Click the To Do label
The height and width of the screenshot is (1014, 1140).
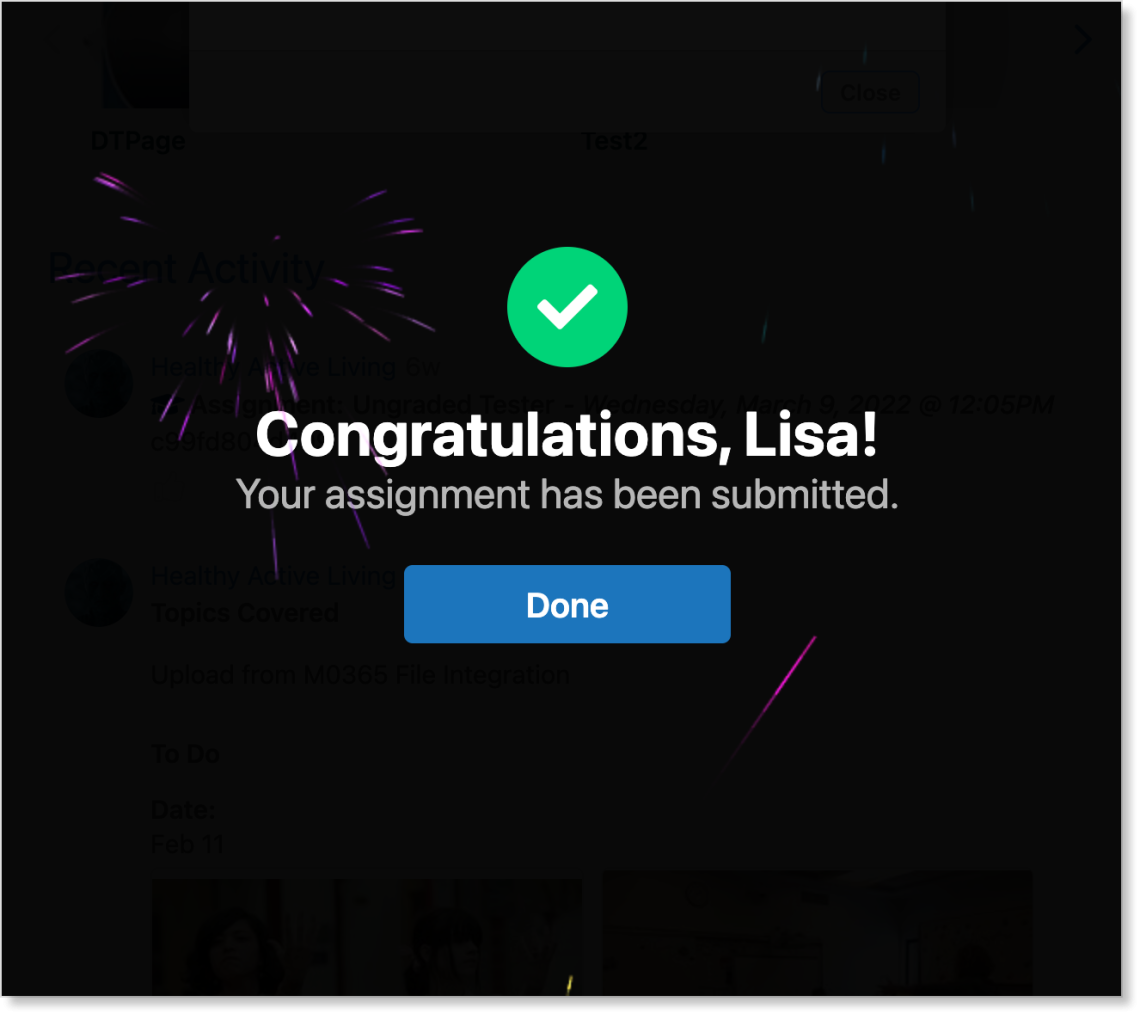[x=185, y=754]
